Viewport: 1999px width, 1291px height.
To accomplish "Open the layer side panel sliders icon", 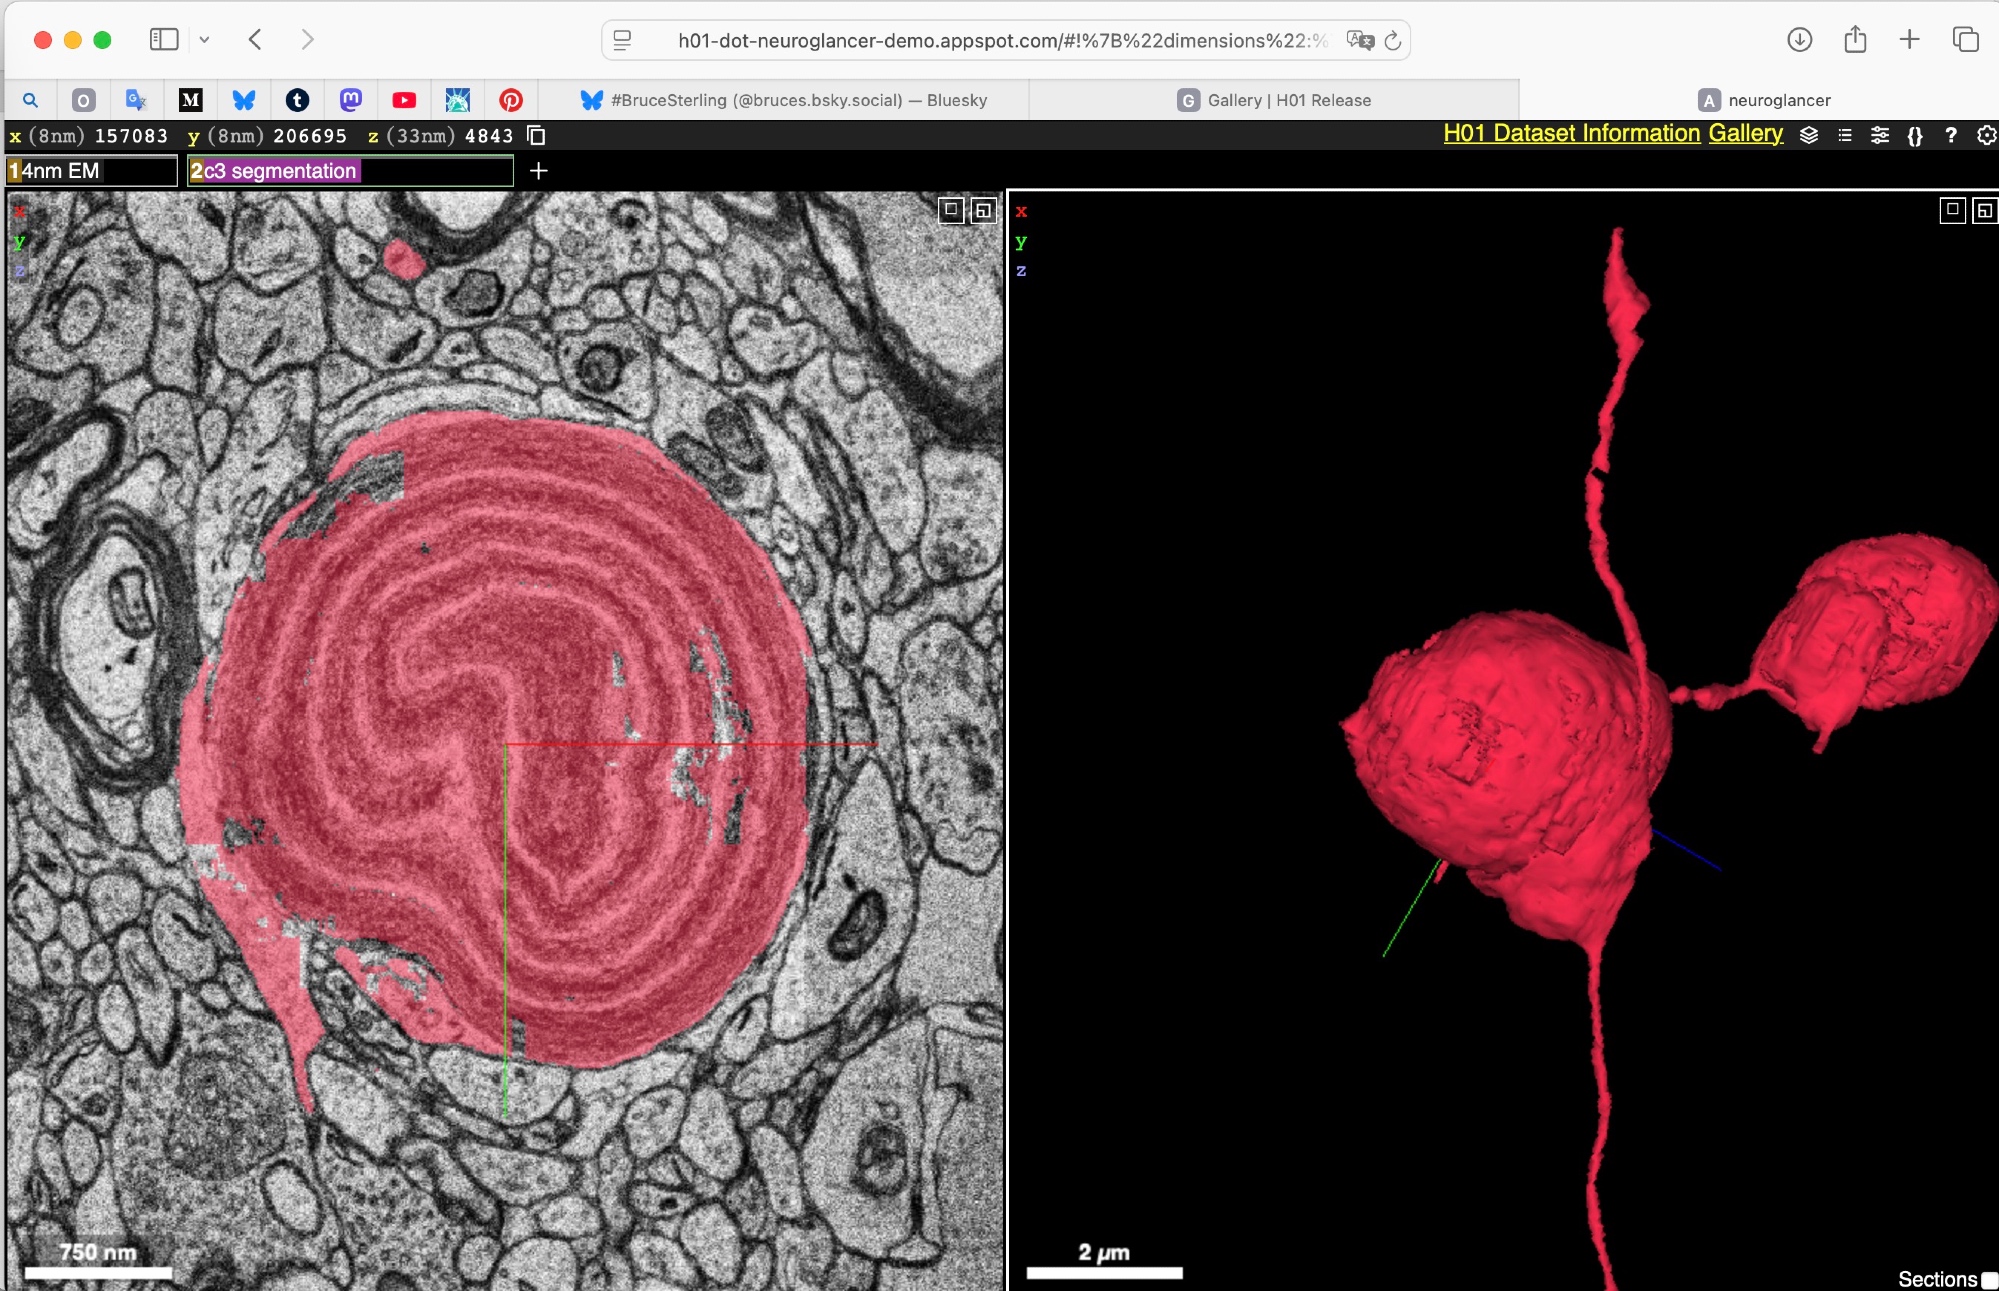I will coord(1880,135).
